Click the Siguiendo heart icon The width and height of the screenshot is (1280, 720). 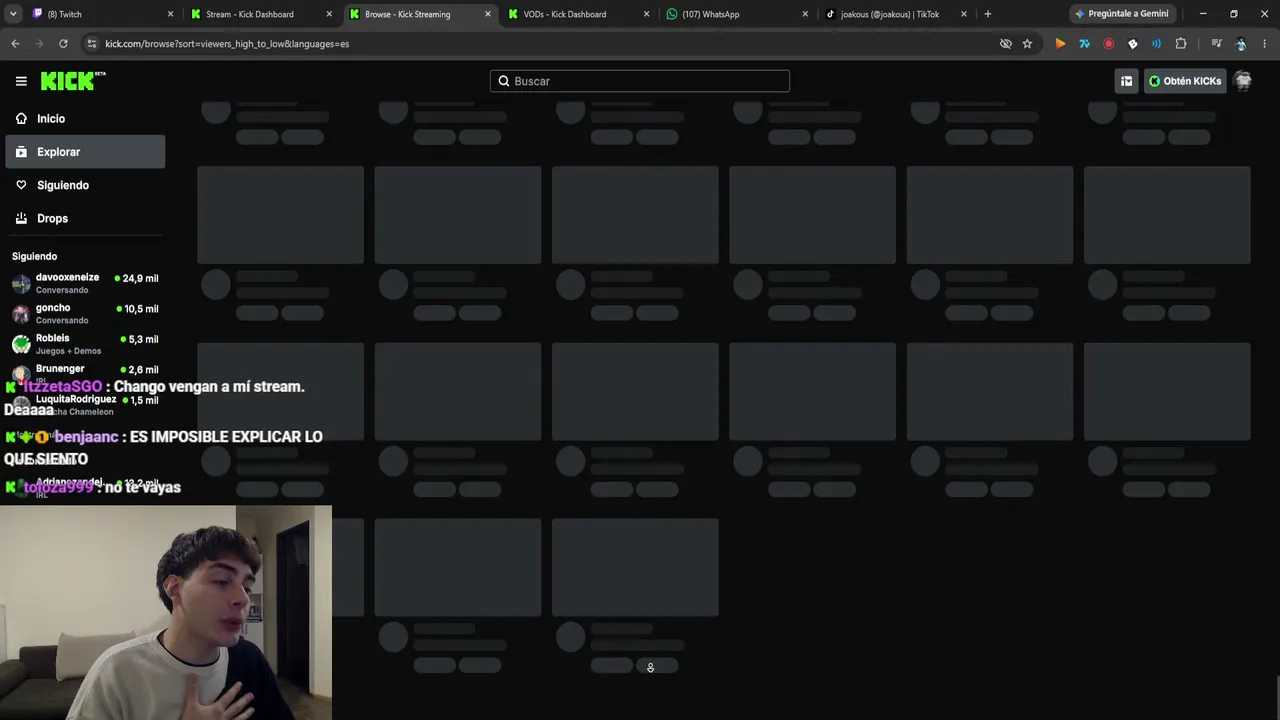[21, 185]
